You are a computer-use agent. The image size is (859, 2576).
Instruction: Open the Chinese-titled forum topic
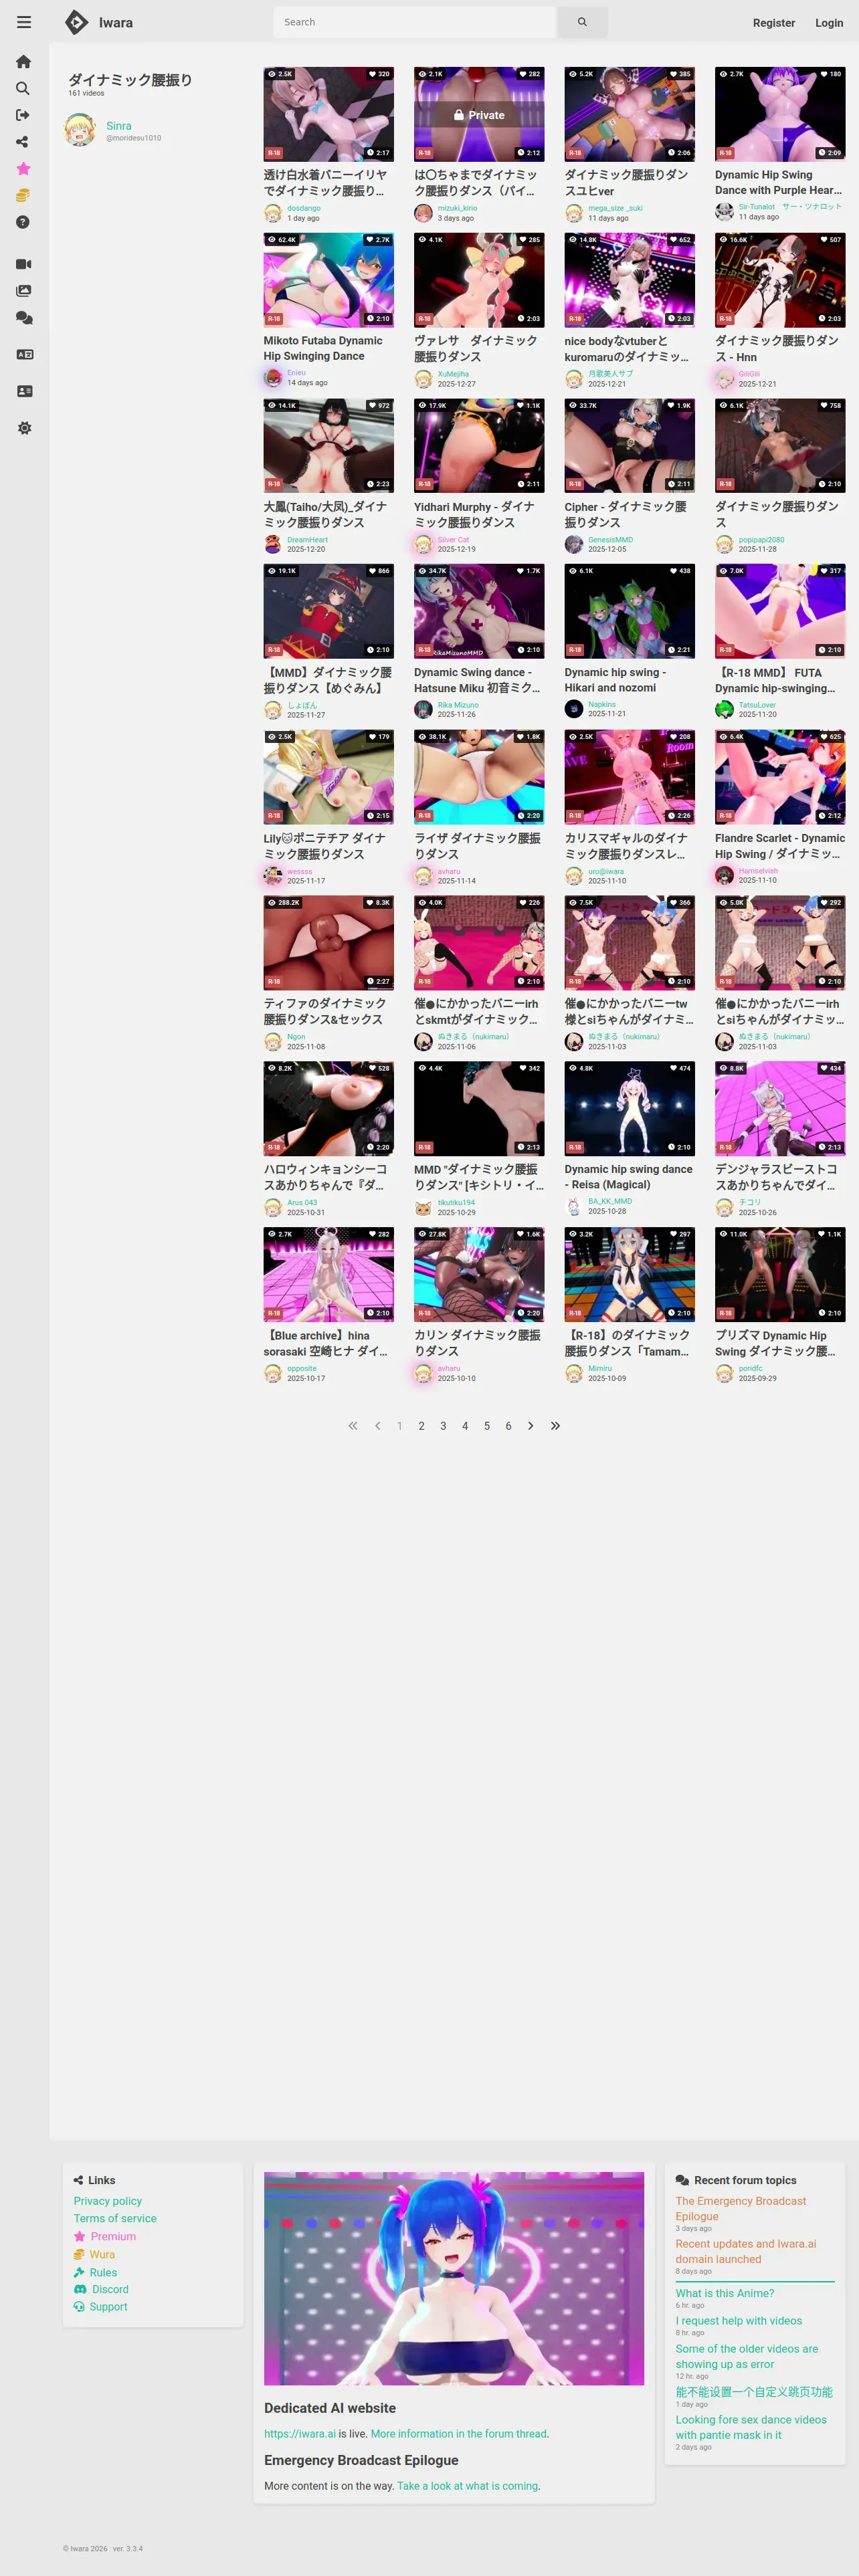753,2392
